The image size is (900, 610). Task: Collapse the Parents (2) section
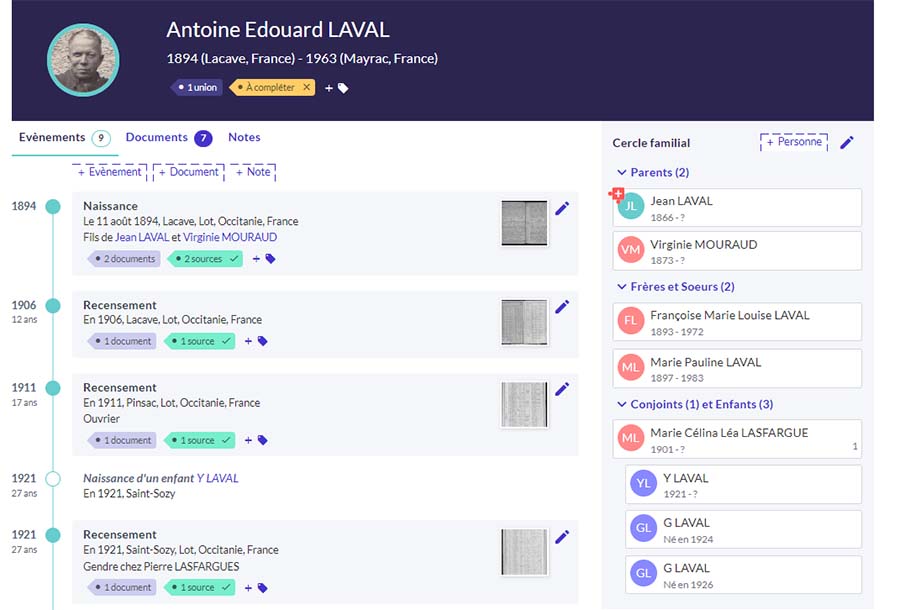[622, 173]
